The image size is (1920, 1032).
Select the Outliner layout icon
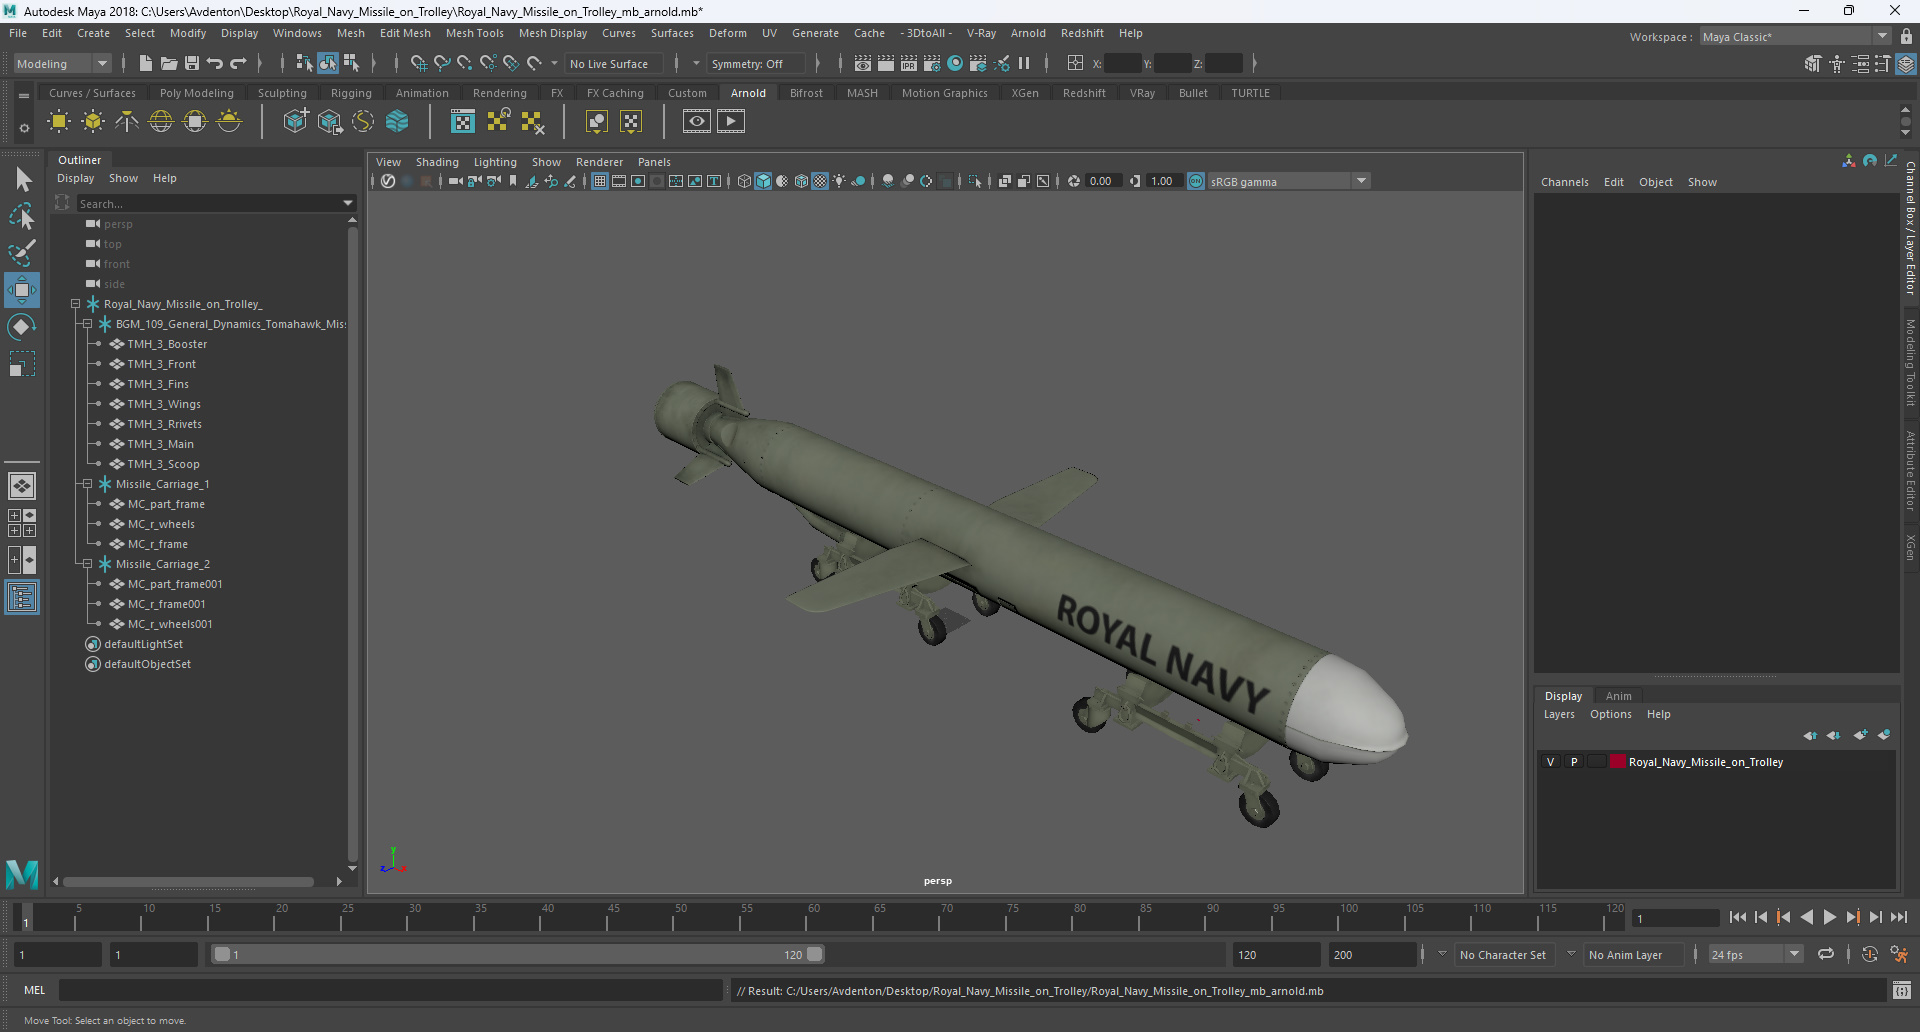tap(22, 597)
